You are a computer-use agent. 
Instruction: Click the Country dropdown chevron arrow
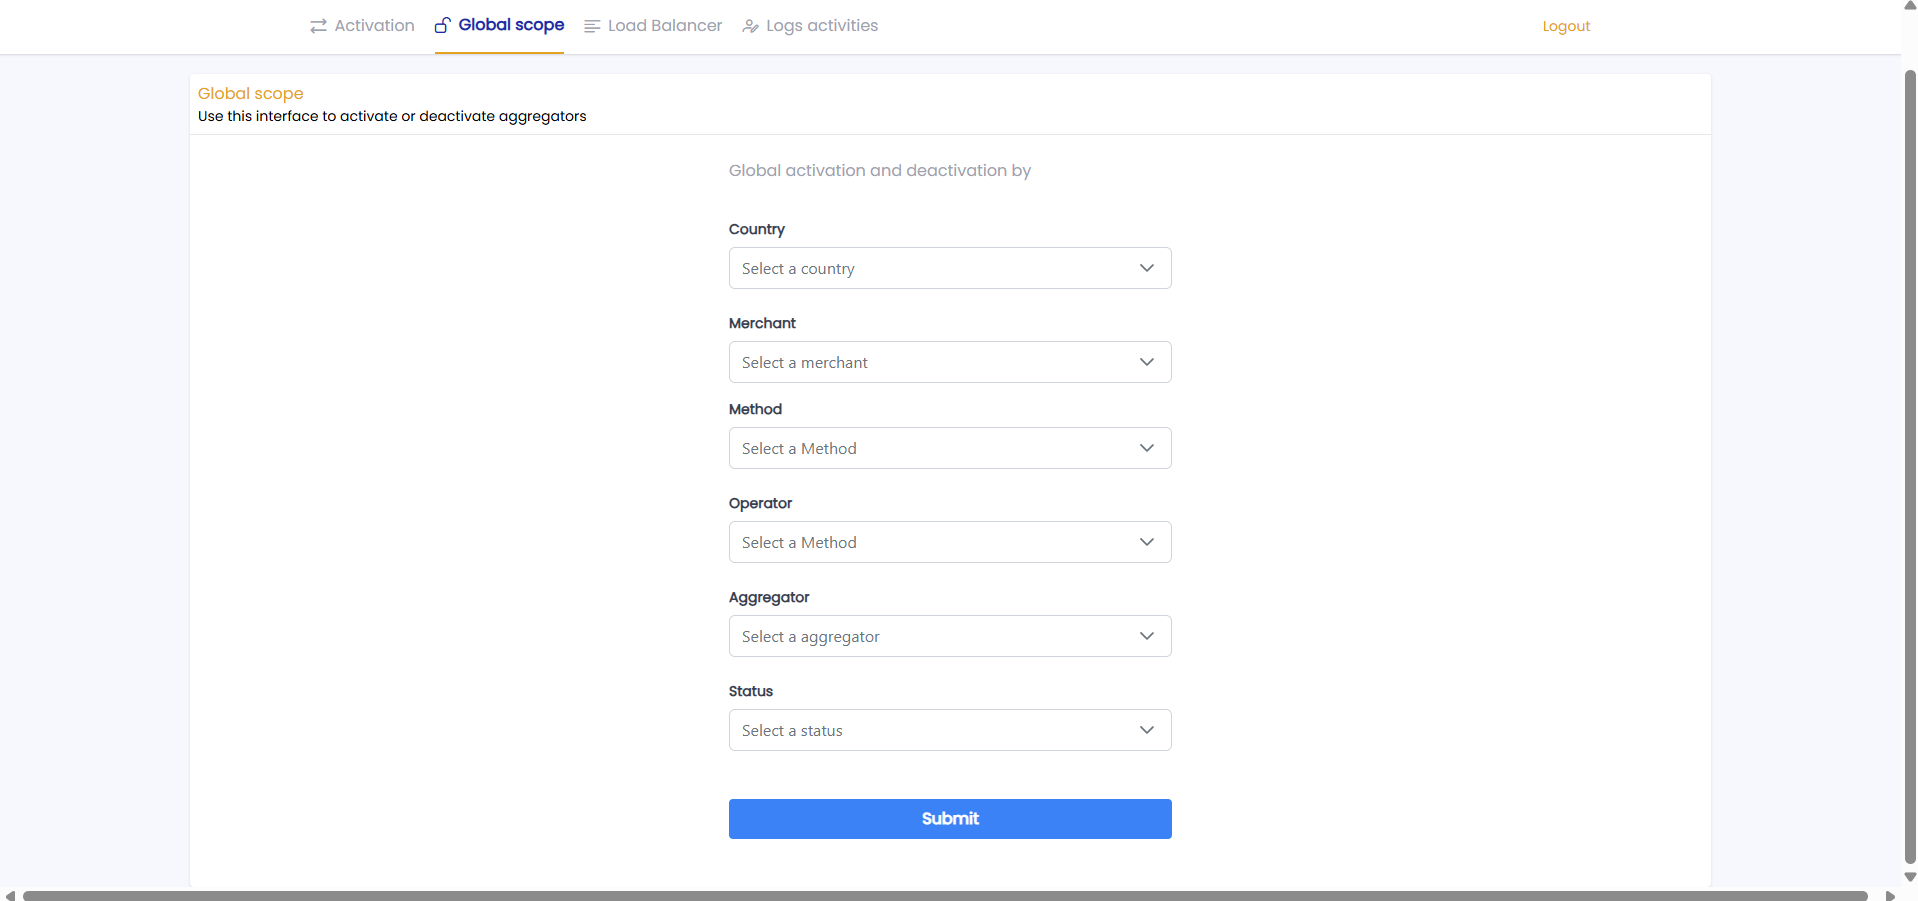[x=1146, y=268]
